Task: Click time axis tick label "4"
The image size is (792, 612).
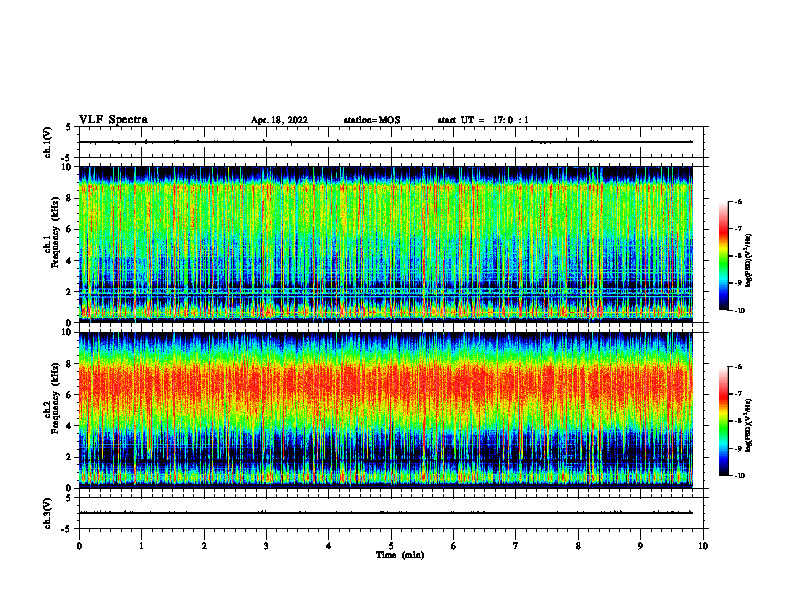Action: [329, 546]
